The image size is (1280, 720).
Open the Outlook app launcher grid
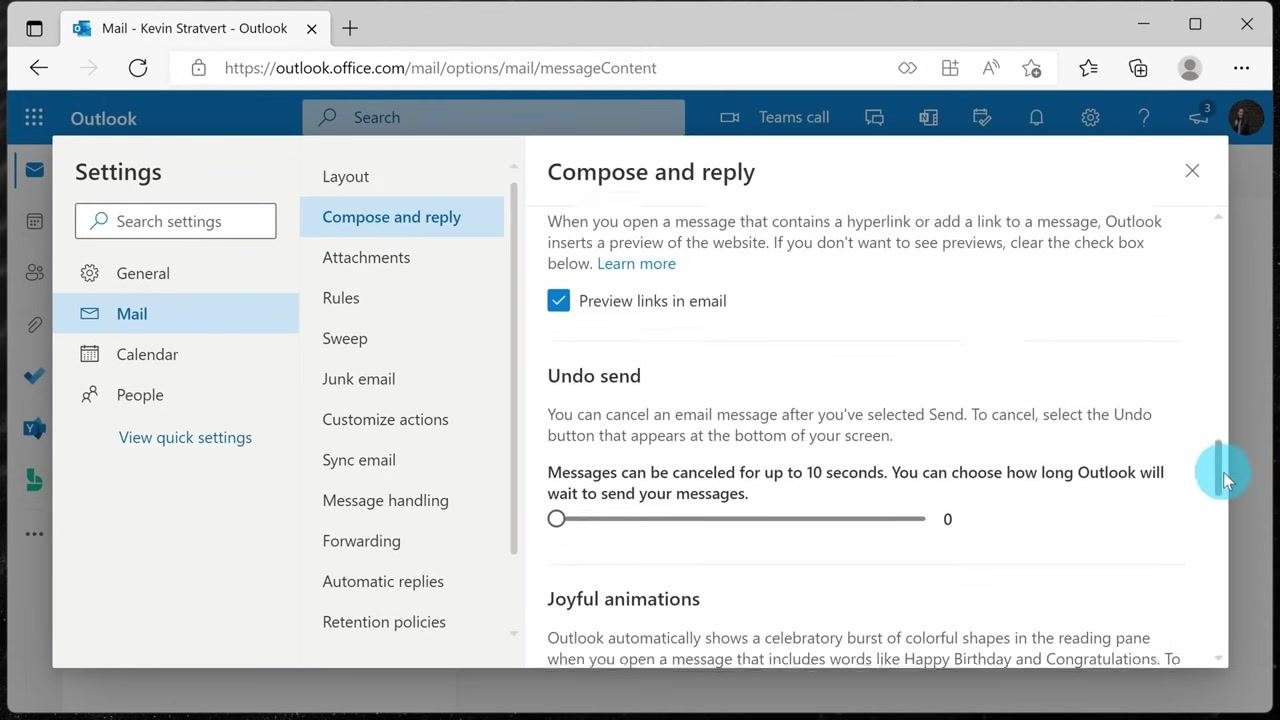tap(34, 117)
